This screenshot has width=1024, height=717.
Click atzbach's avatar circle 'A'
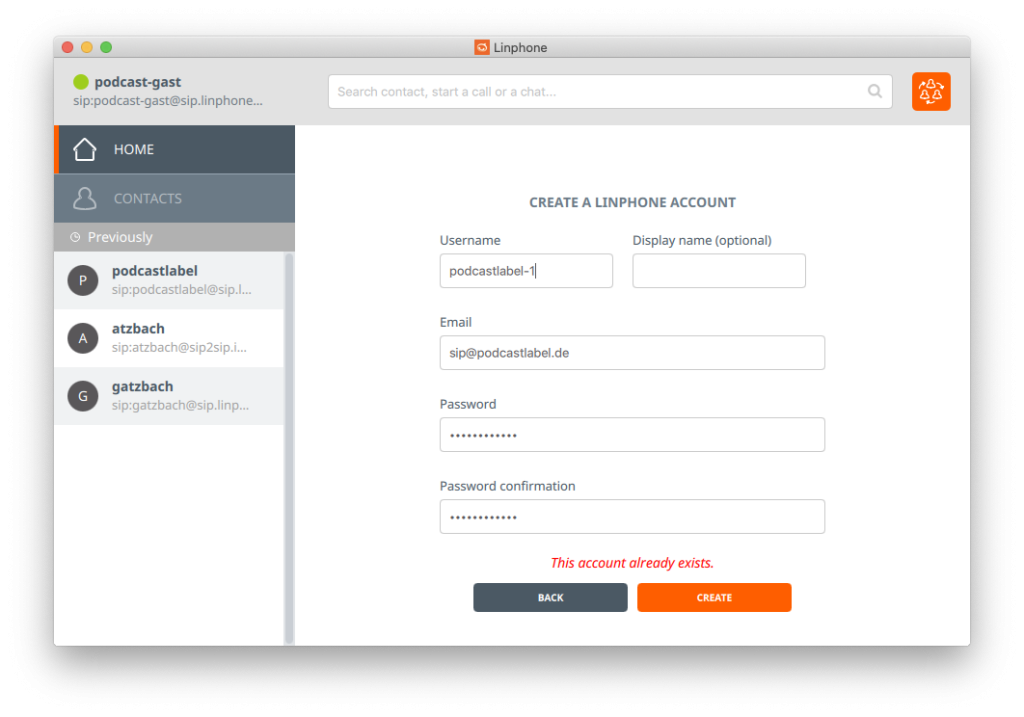(x=83, y=338)
